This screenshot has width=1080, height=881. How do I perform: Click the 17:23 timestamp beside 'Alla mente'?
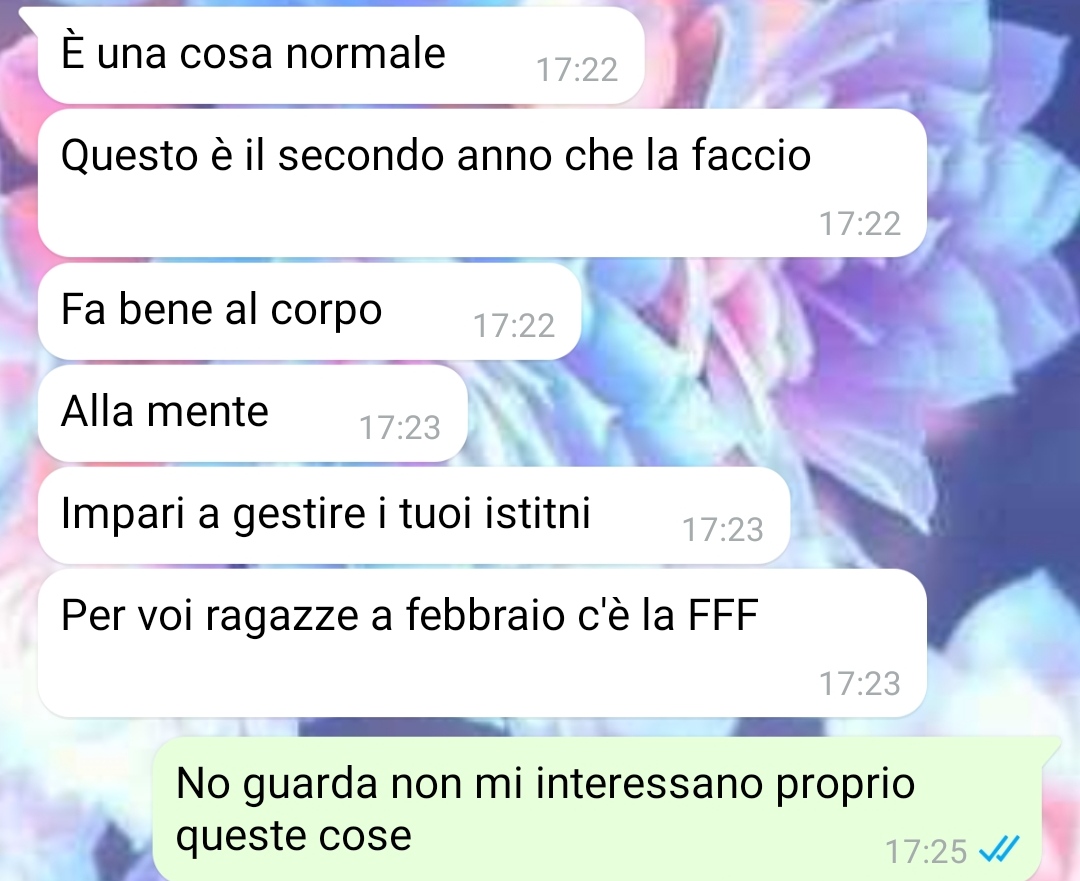tap(400, 428)
